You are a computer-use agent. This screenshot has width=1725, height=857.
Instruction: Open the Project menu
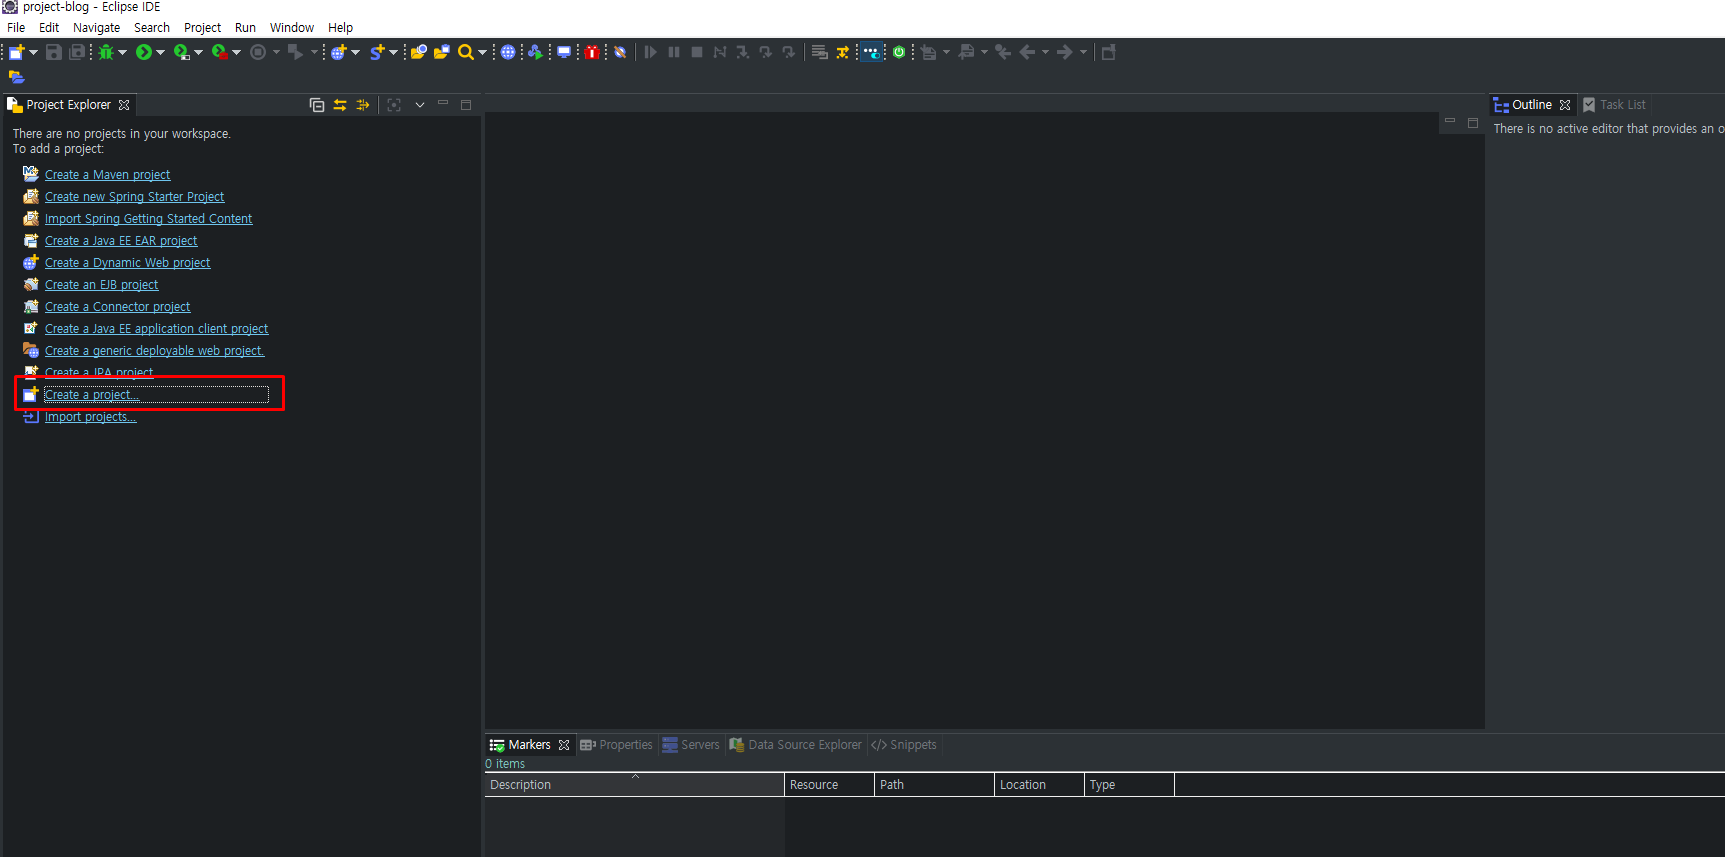202,28
